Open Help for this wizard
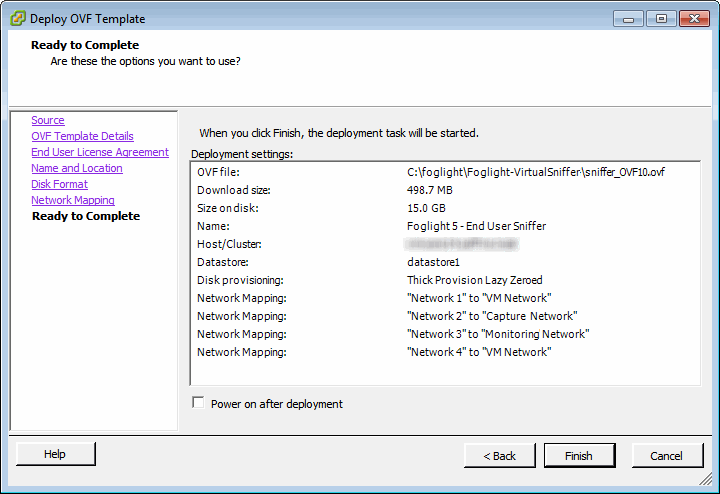 click(54, 454)
